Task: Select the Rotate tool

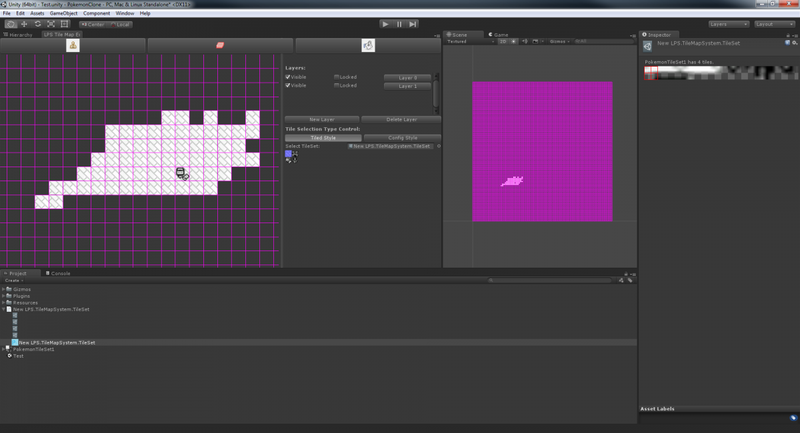Action: [38, 24]
